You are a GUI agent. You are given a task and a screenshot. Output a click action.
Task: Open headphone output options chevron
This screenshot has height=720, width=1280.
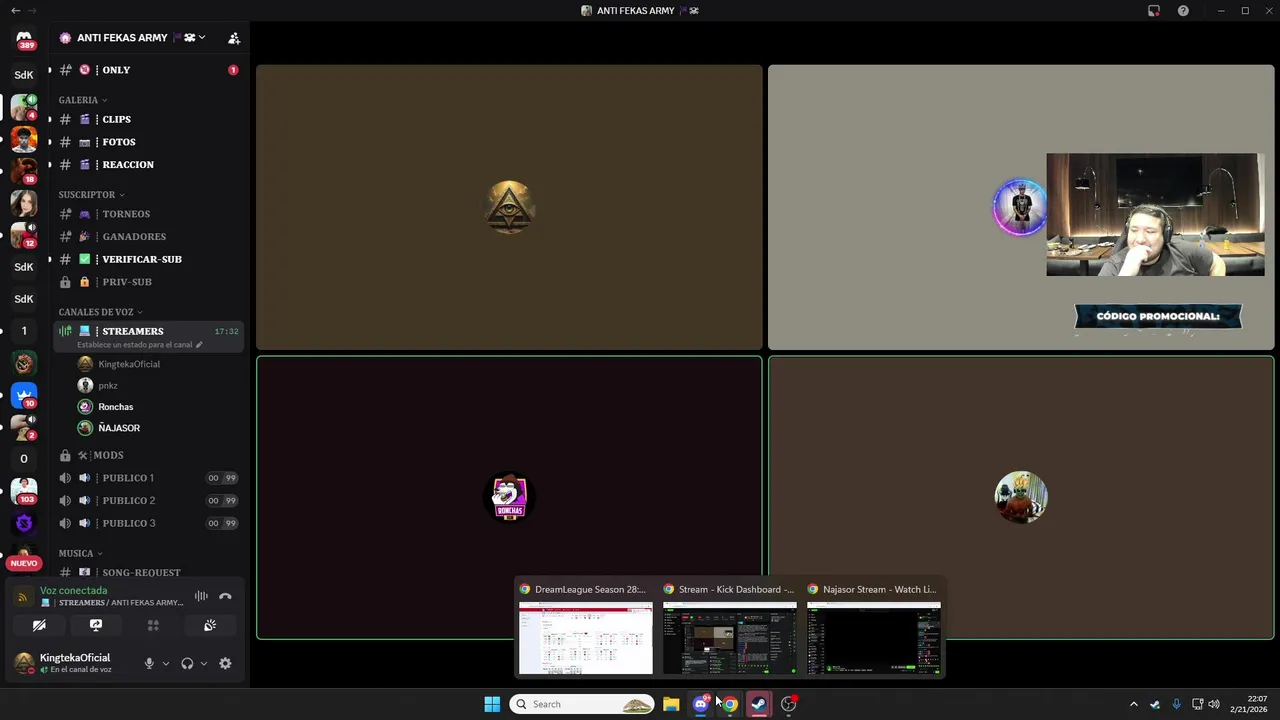coord(204,663)
